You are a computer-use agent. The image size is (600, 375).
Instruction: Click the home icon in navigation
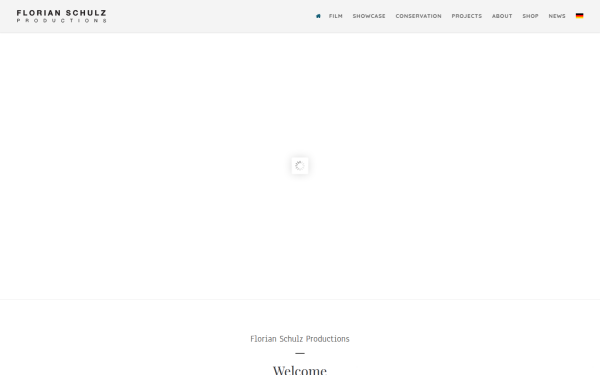(318, 16)
